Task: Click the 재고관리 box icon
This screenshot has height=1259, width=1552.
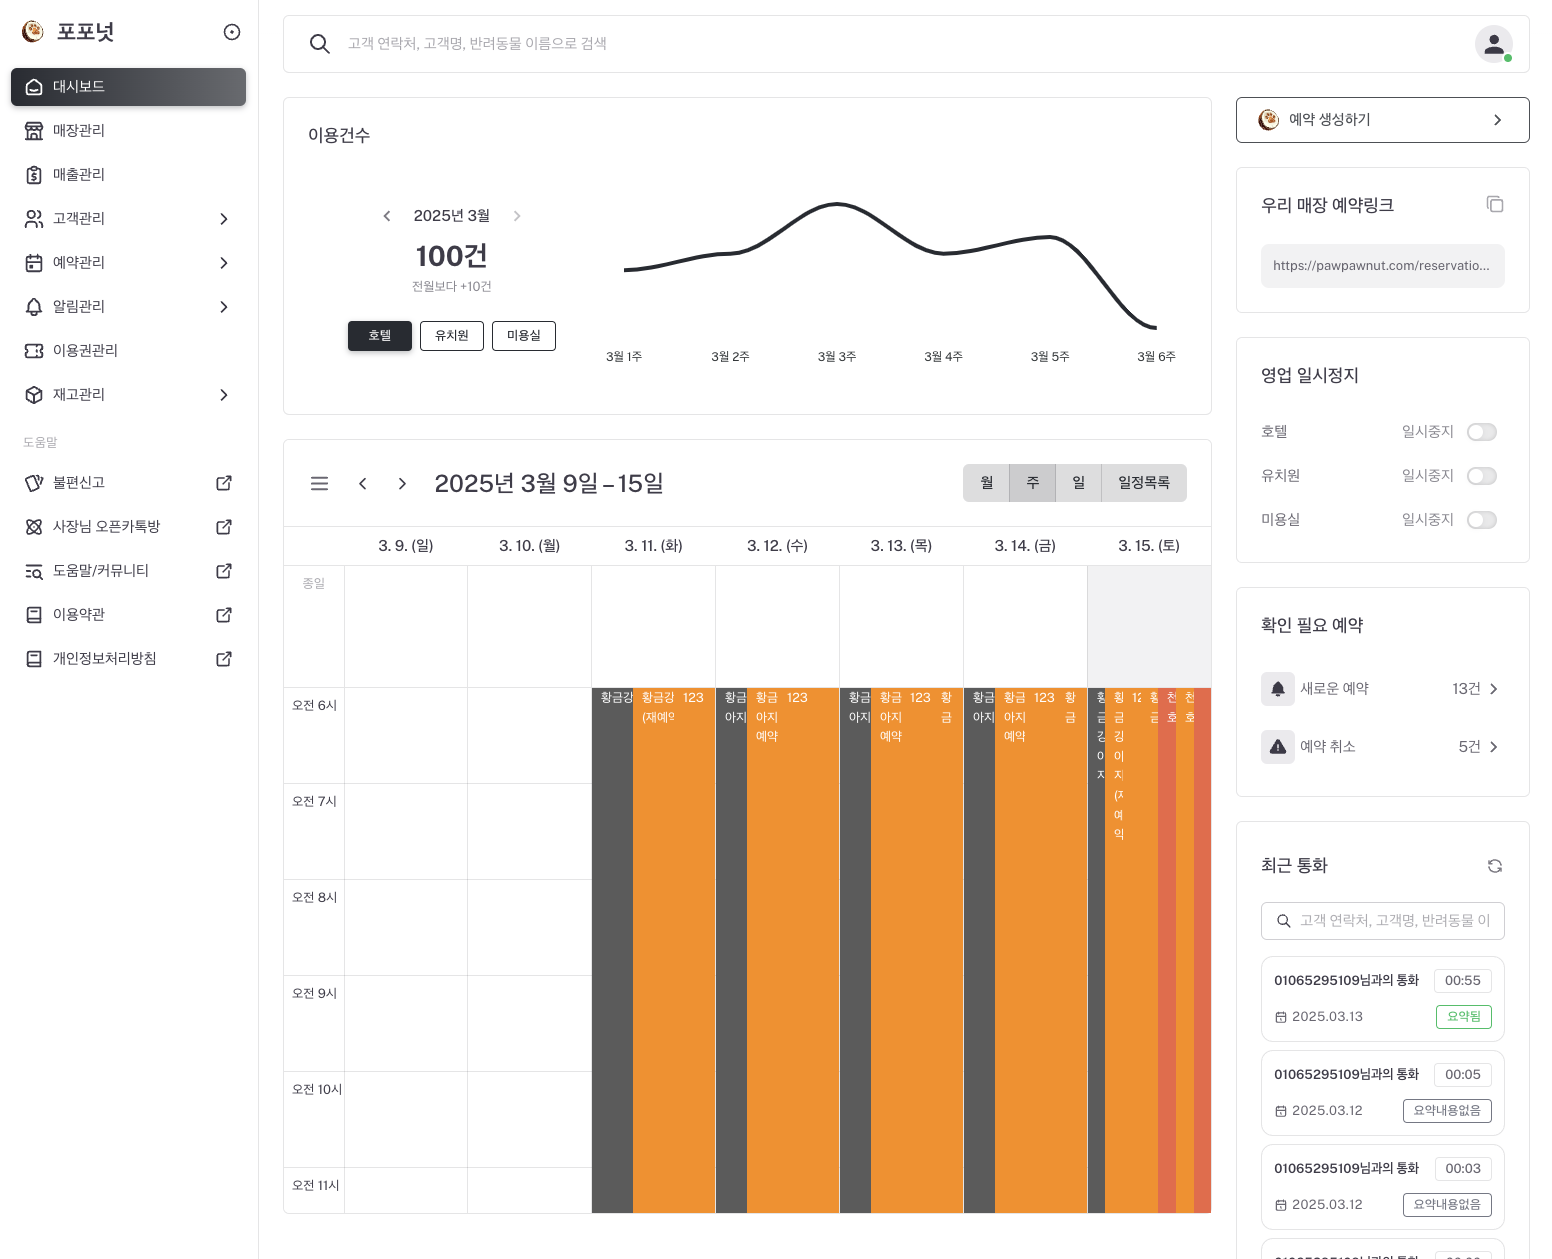Action: (34, 395)
